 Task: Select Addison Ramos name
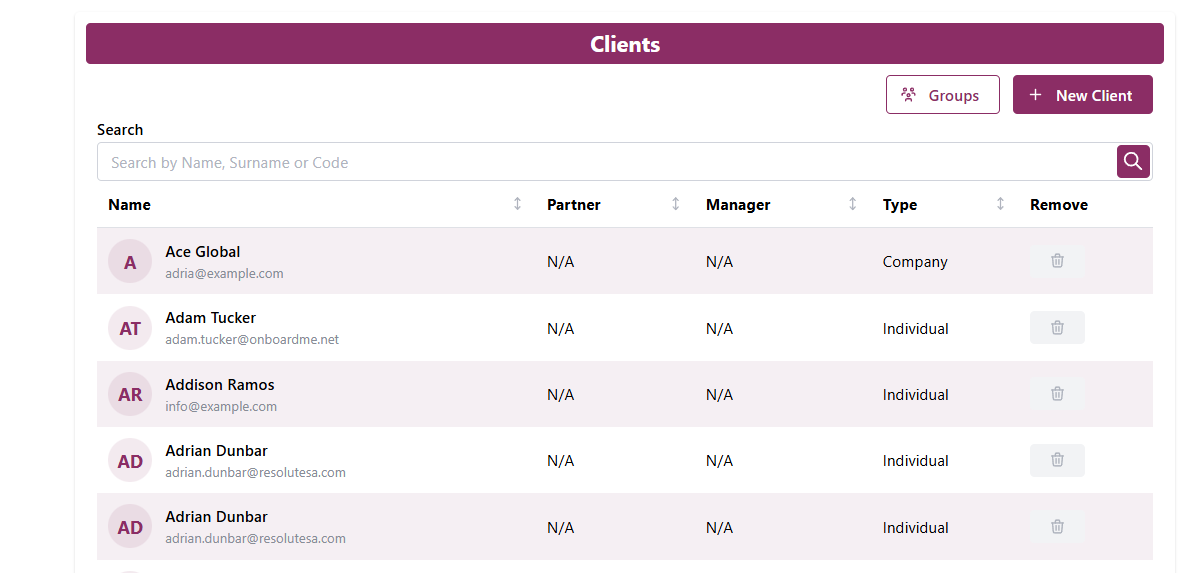coord(220,385)
